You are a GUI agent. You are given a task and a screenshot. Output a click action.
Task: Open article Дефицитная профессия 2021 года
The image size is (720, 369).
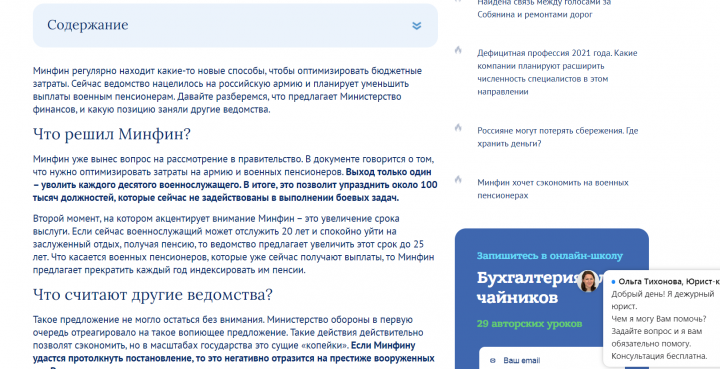click(x=557, y=73)
